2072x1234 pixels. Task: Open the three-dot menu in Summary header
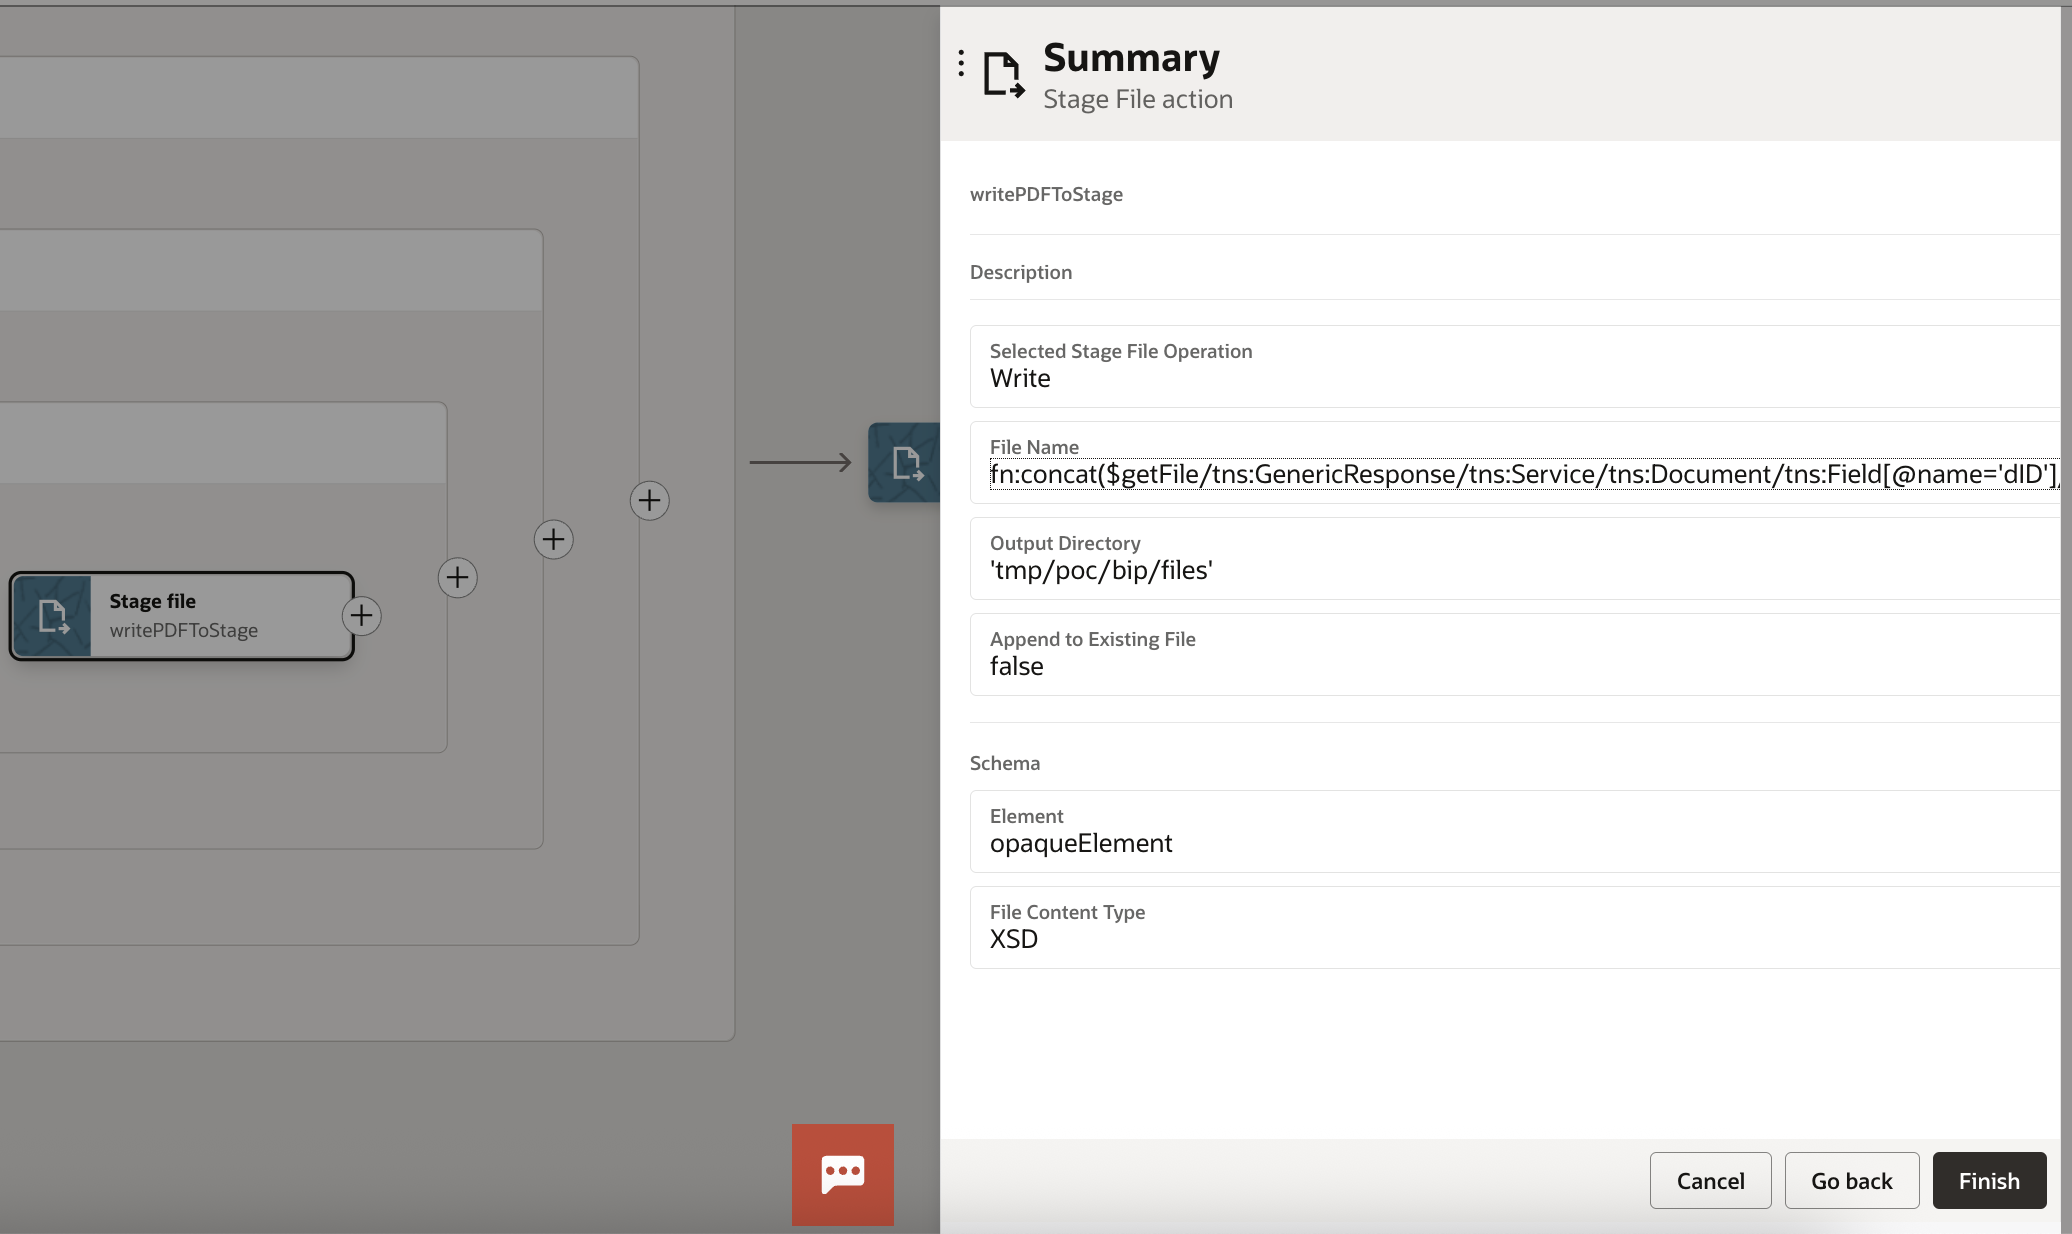959,64
